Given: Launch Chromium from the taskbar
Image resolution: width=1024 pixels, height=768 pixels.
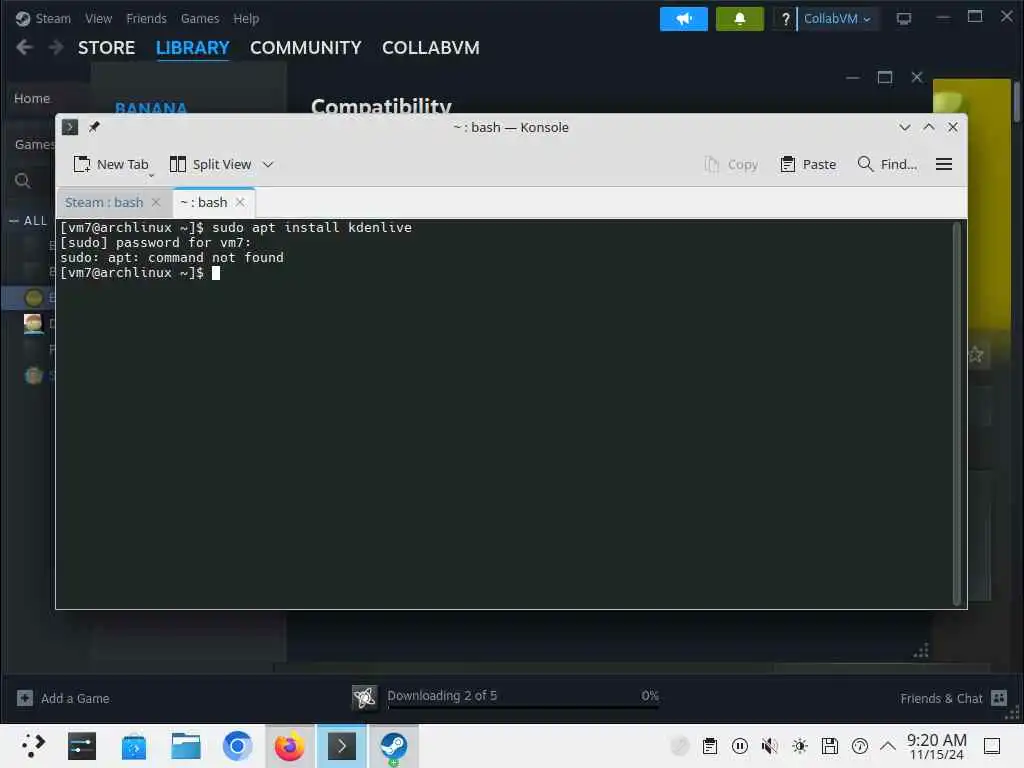Looking at the screenshot, I should coord(237,746).
